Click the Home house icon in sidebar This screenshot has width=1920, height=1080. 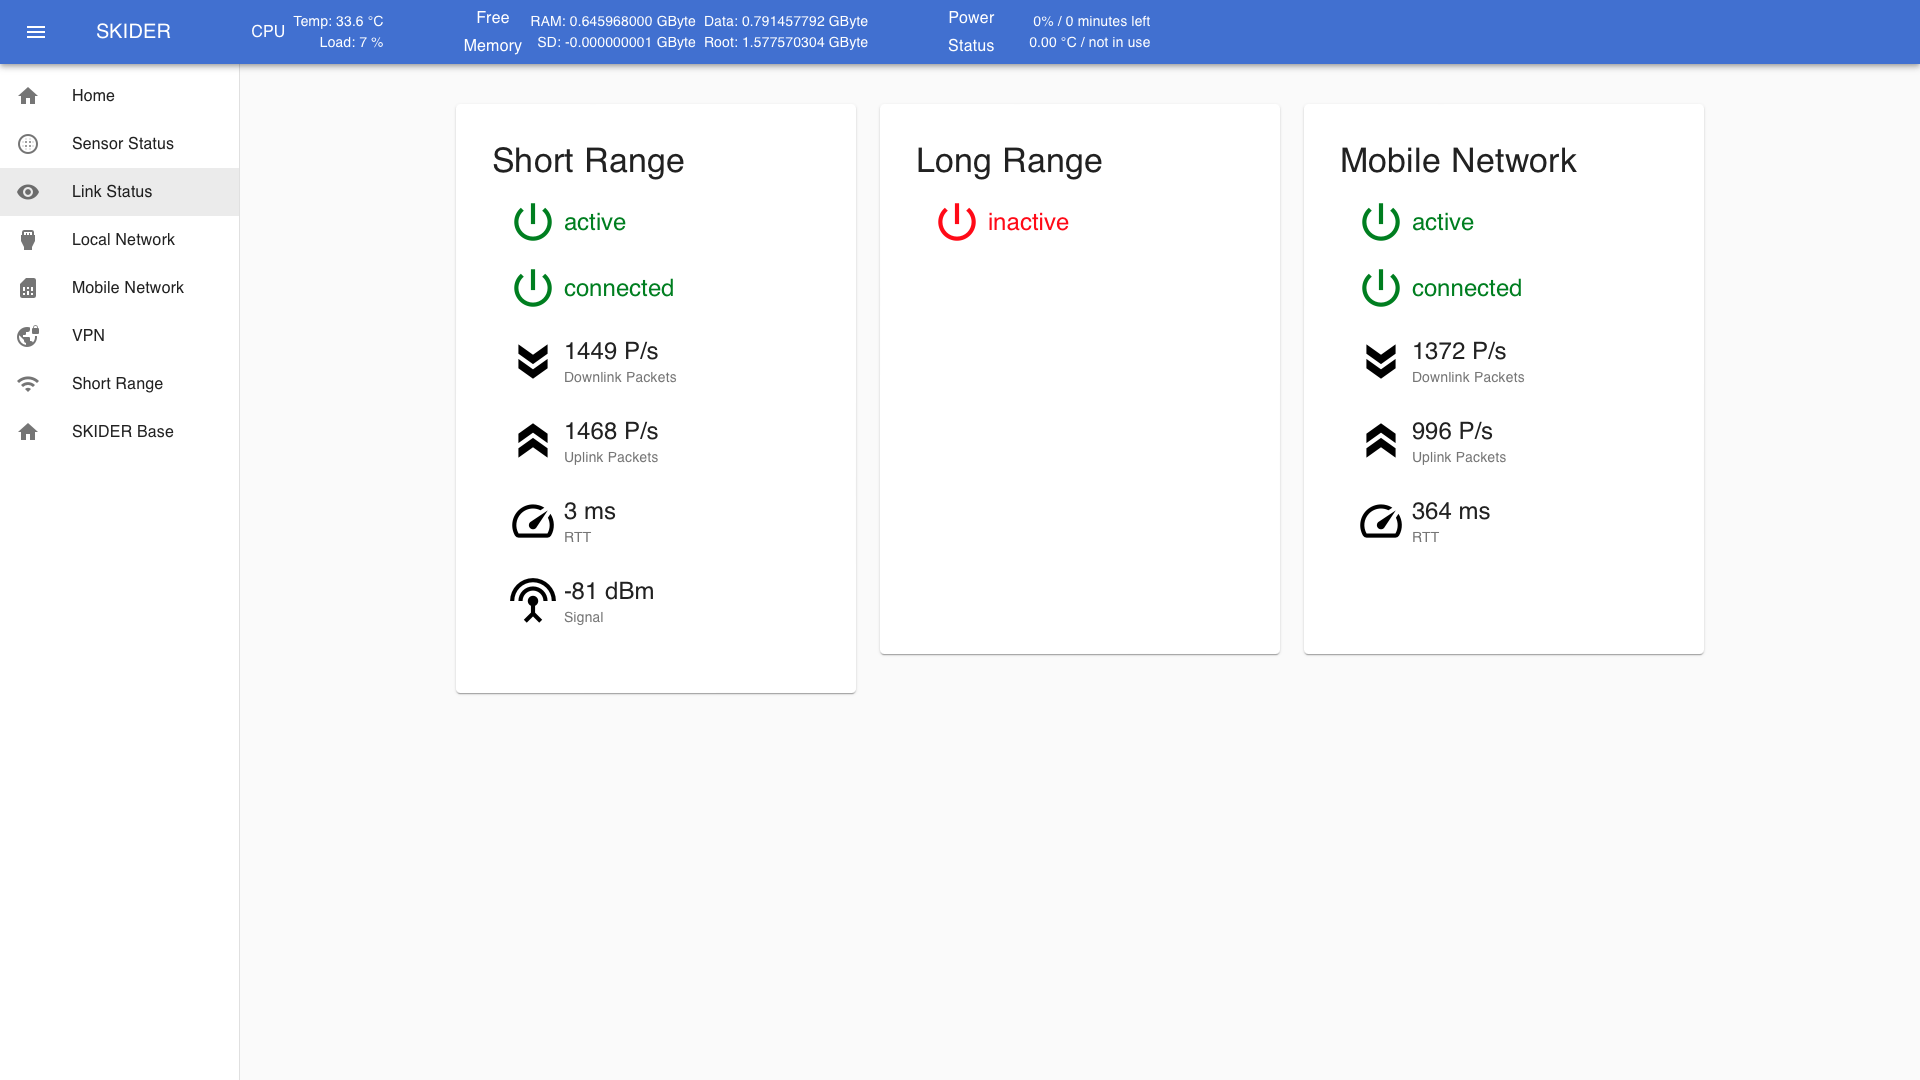(x=28, y=96)
